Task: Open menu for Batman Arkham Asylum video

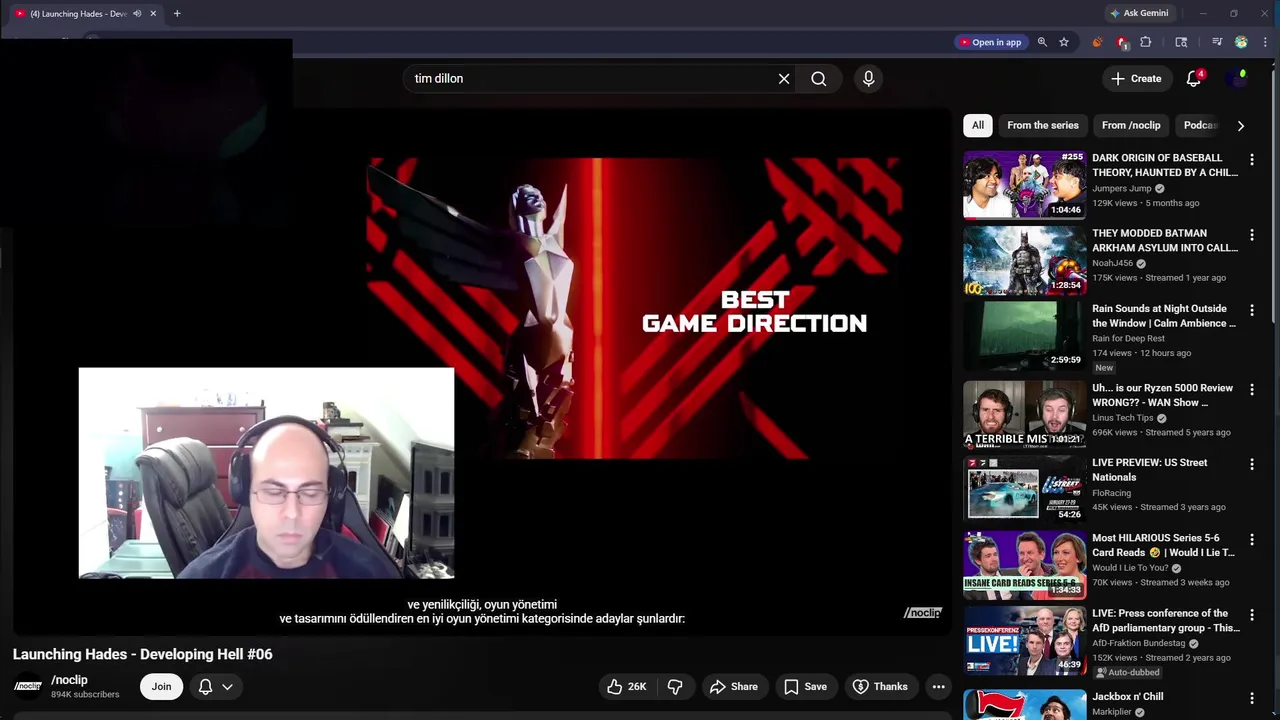Action: [1252, 235]
